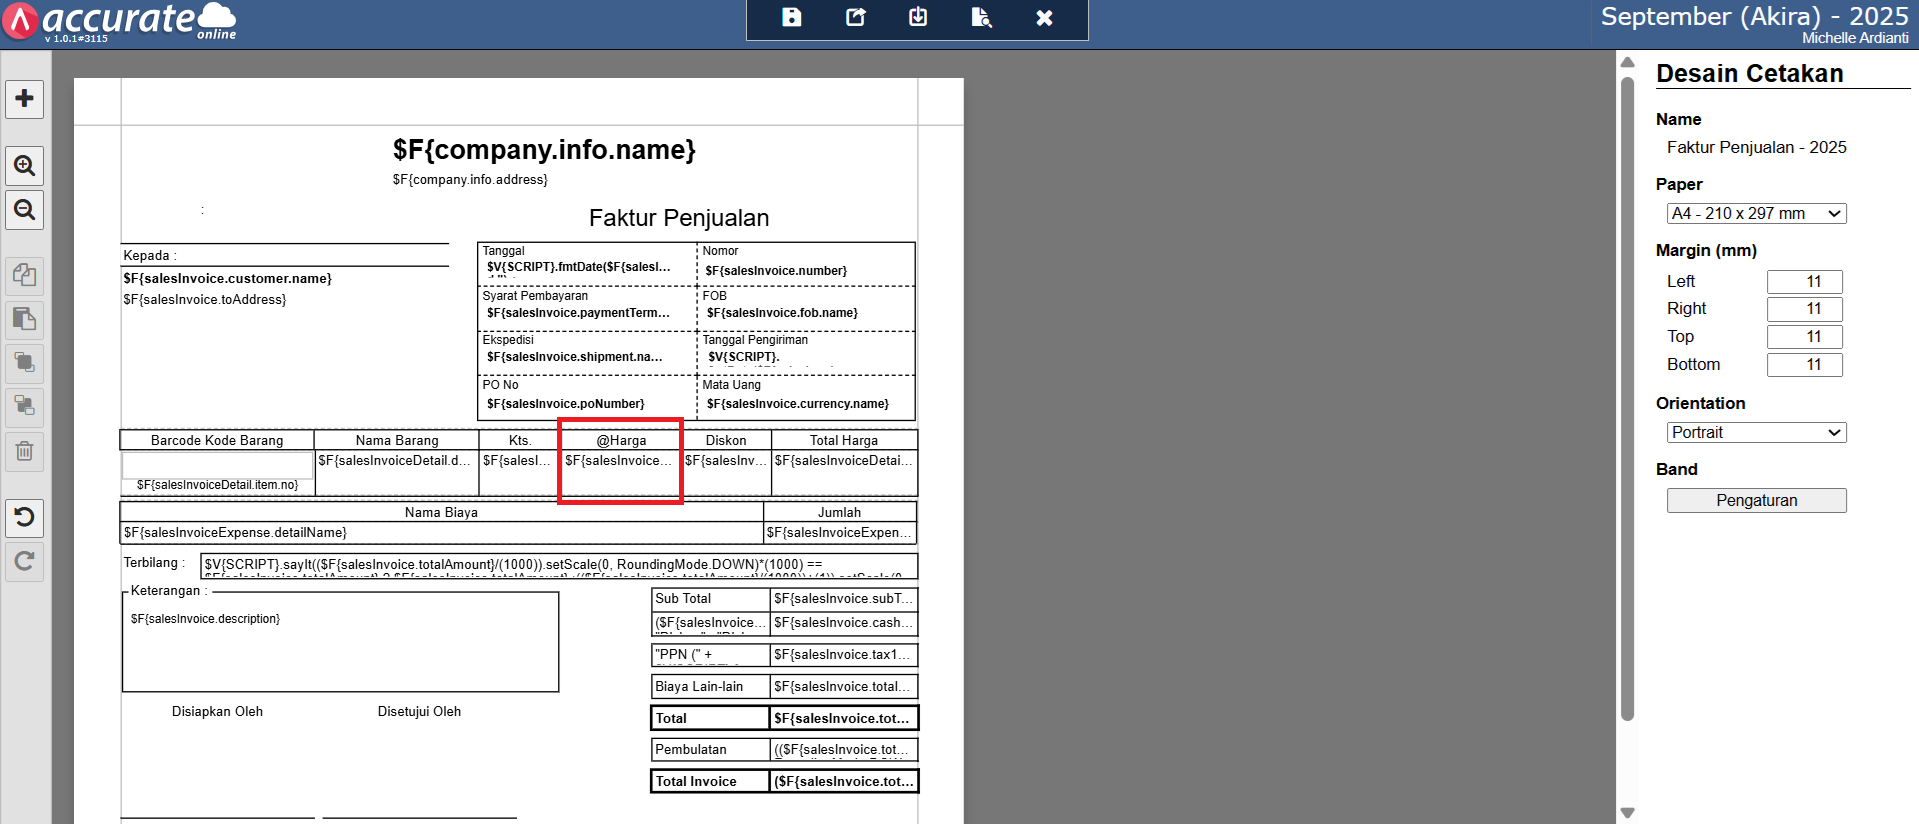The image size is (1919, 824).
Task: Click the import design icon
Action: [918, 17]
